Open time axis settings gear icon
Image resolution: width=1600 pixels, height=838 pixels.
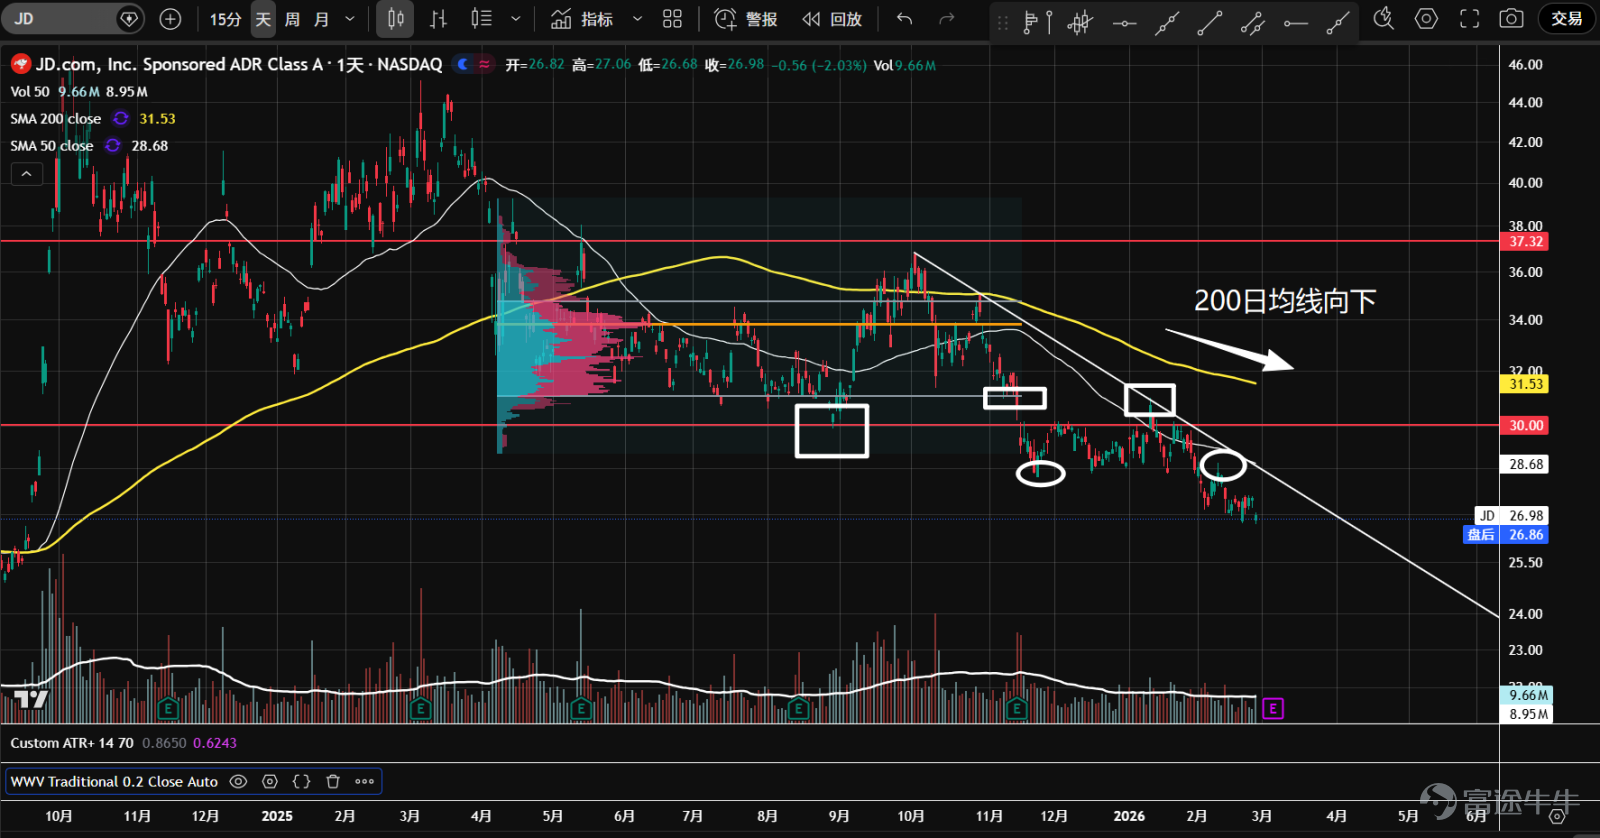(x=1556, y=817)
